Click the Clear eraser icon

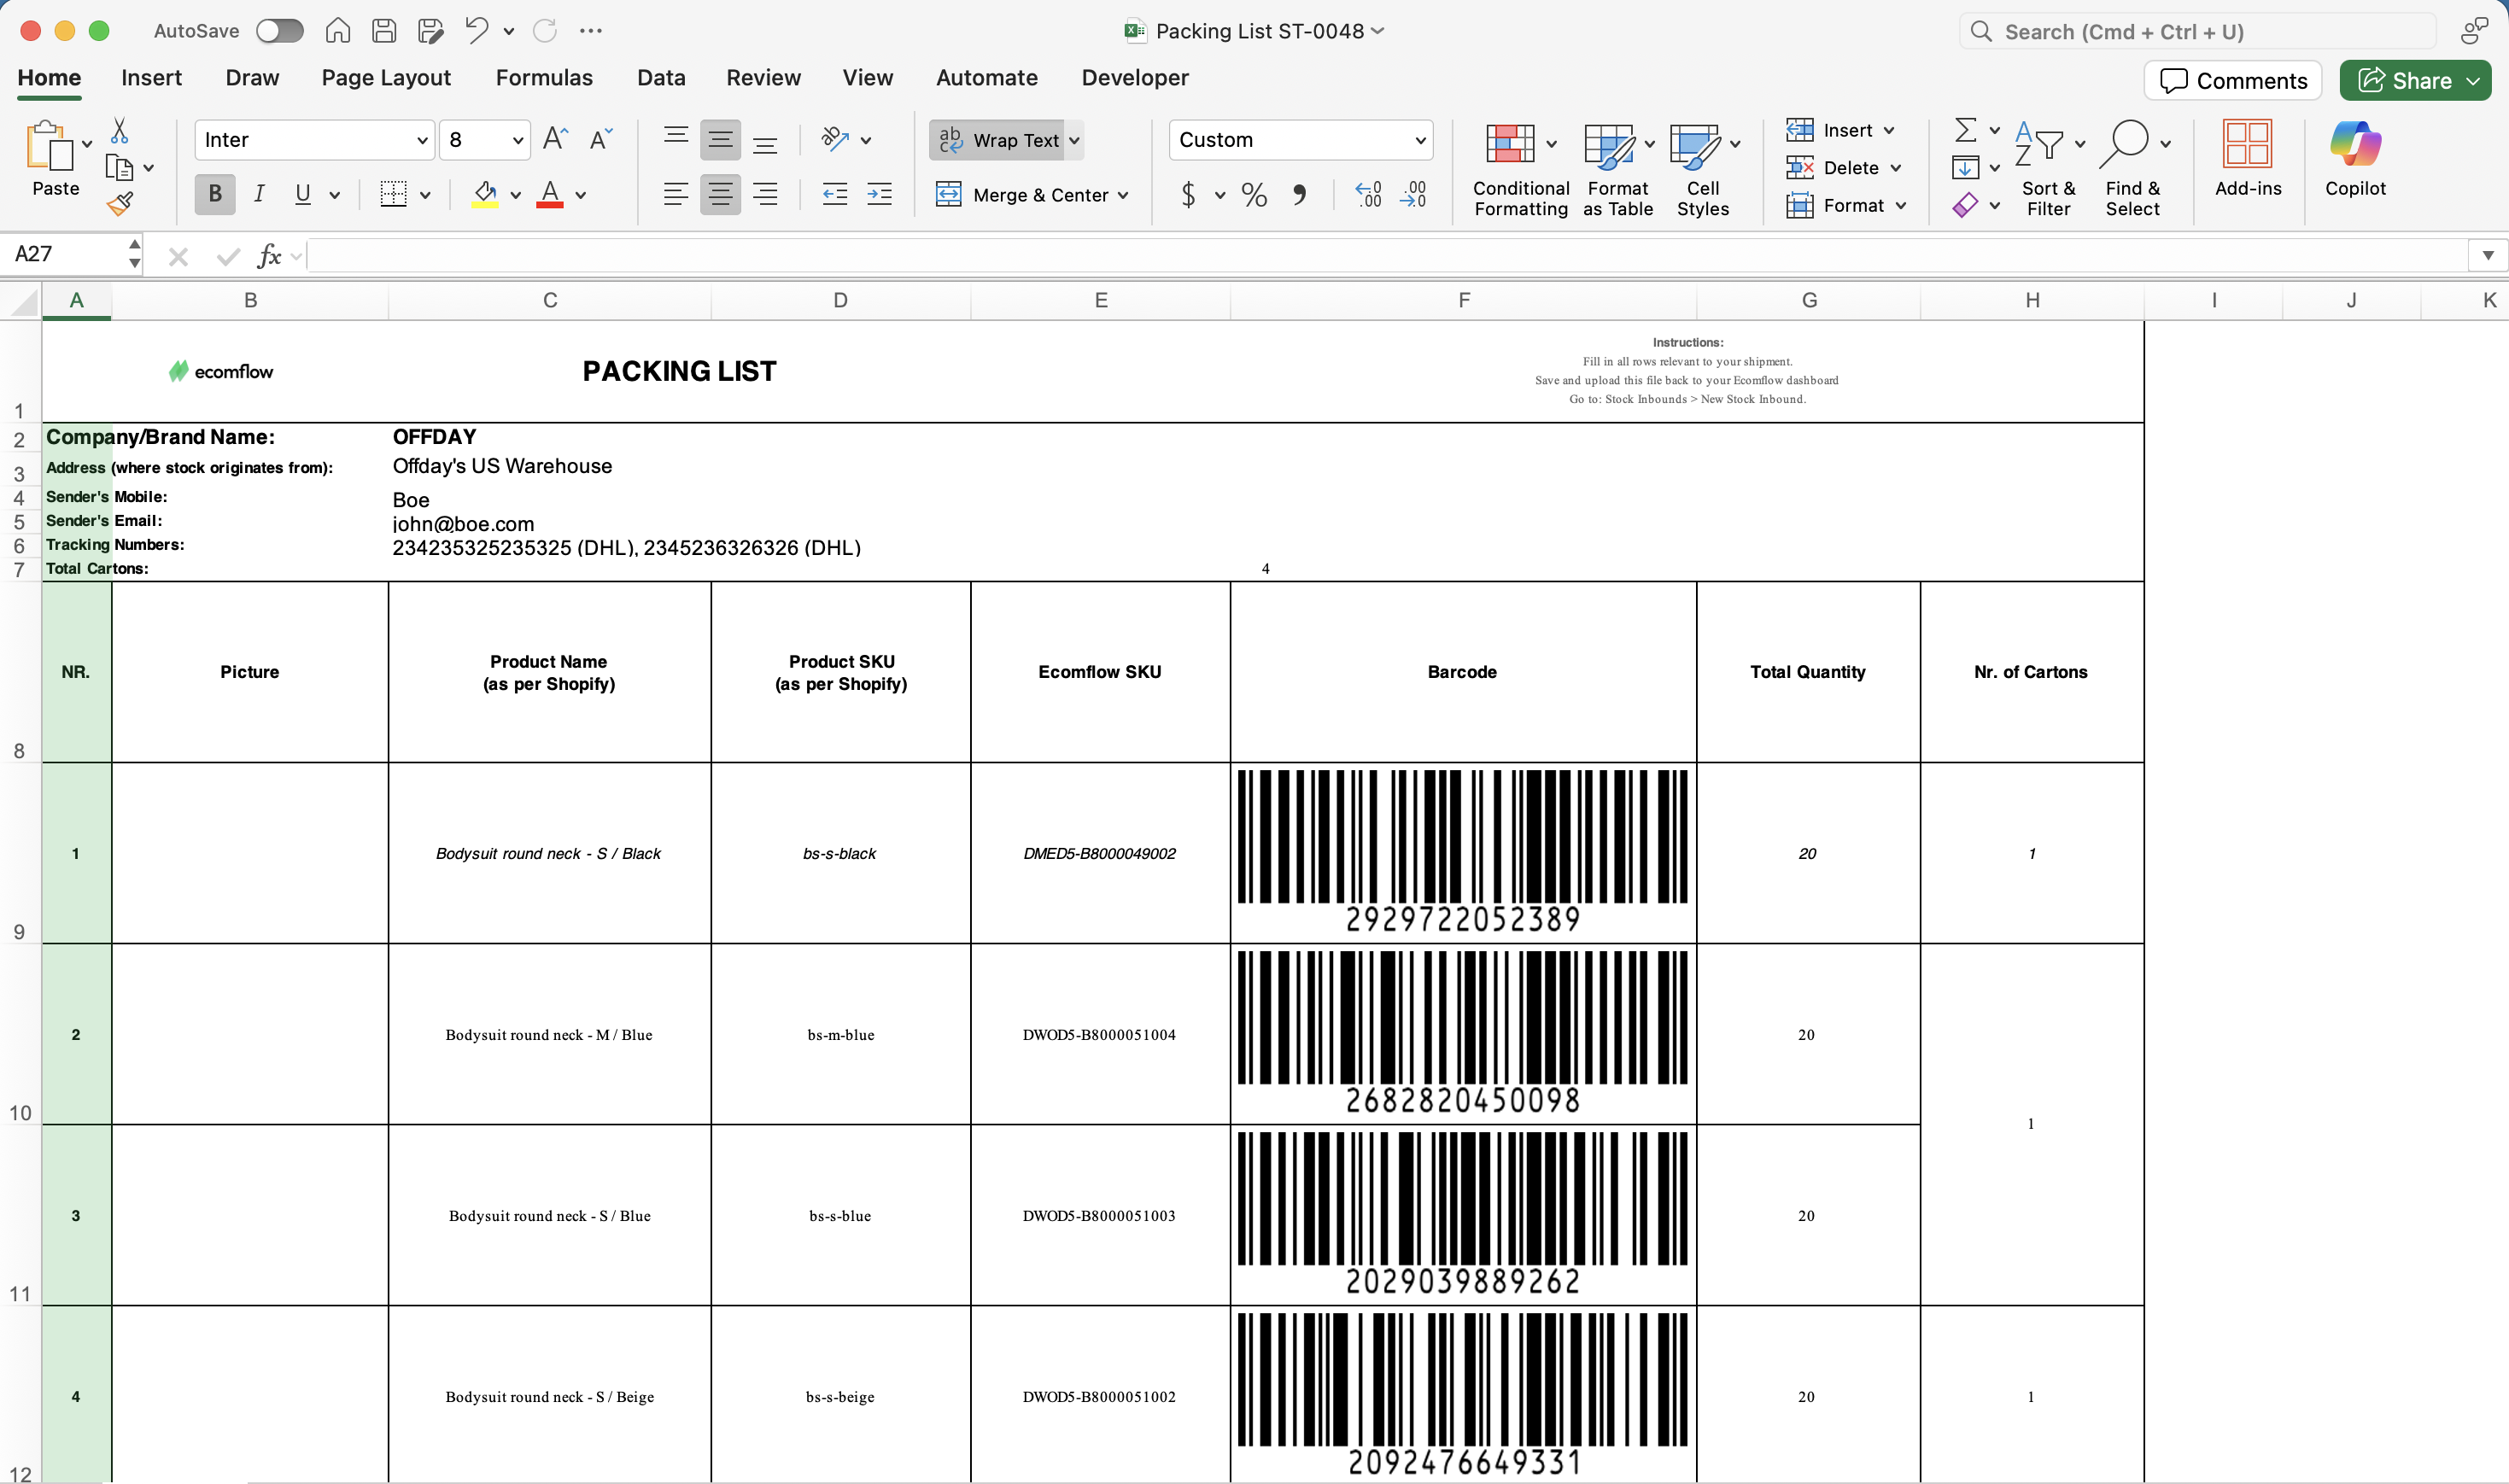click(x=1965, y=205)
